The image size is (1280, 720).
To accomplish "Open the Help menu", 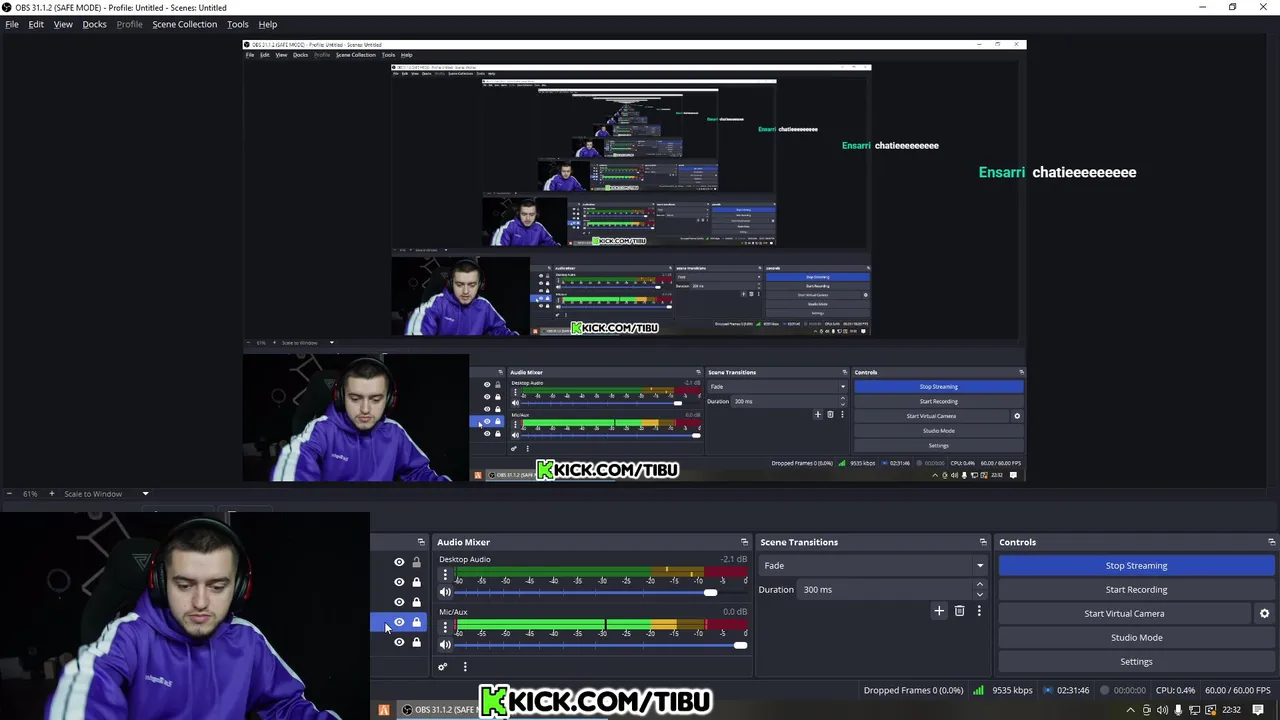I will [x=268, y=24].
